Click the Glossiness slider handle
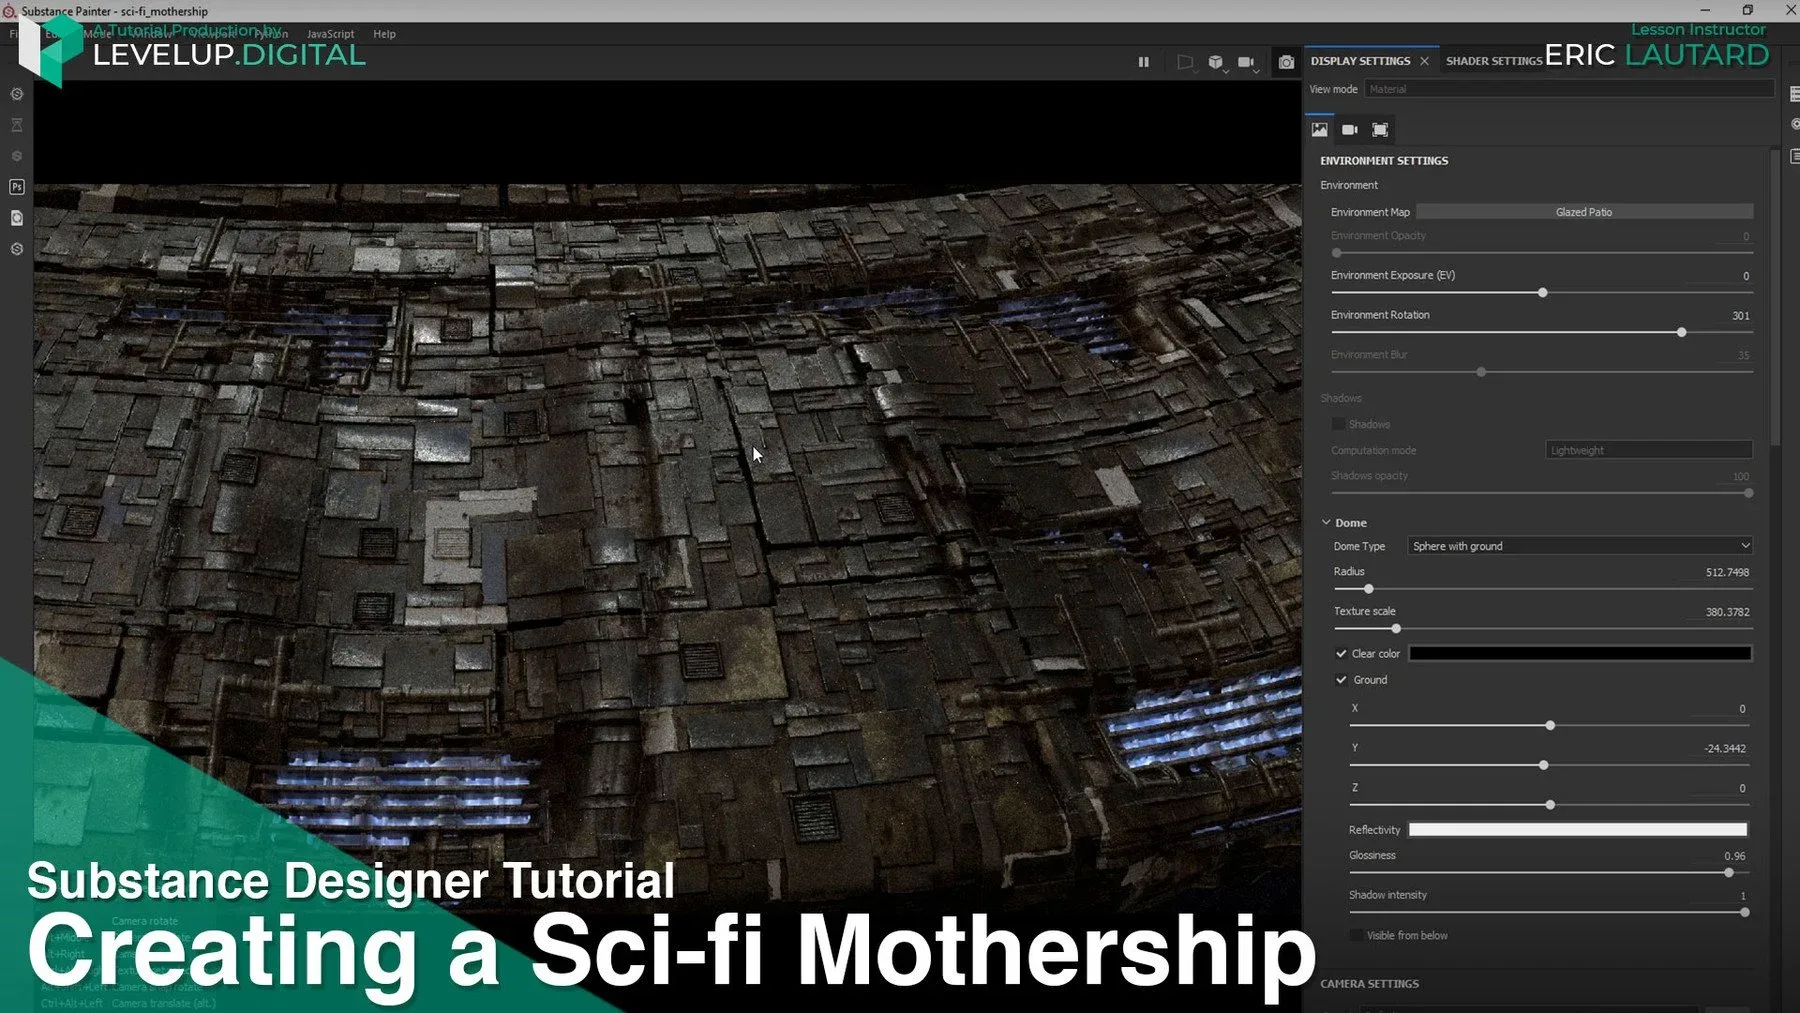The height and width of the screenshot is (1013, 1800). (1729, 873)
